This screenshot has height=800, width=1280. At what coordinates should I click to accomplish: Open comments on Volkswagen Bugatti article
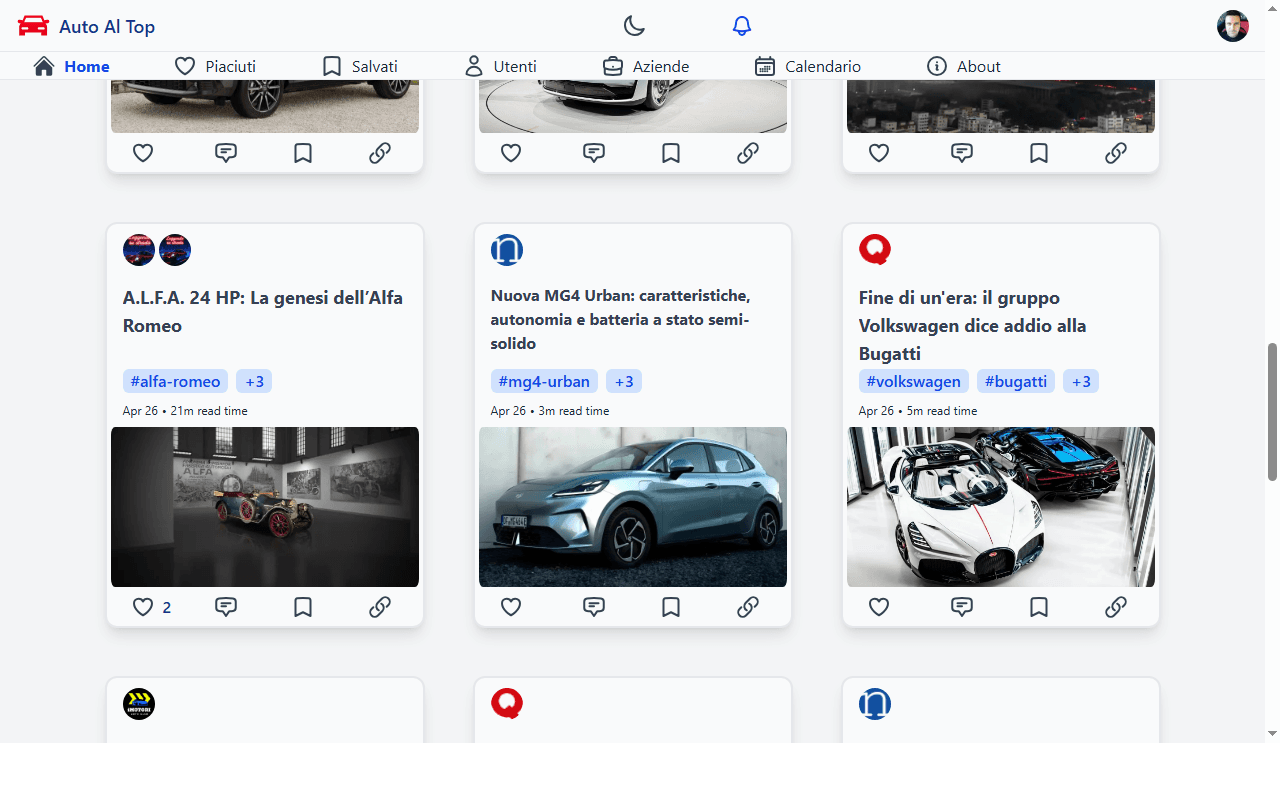coord(962,607)
